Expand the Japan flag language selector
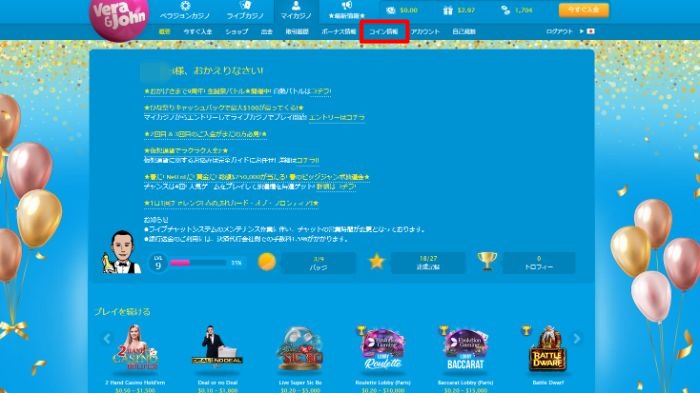 click(588, 31)
